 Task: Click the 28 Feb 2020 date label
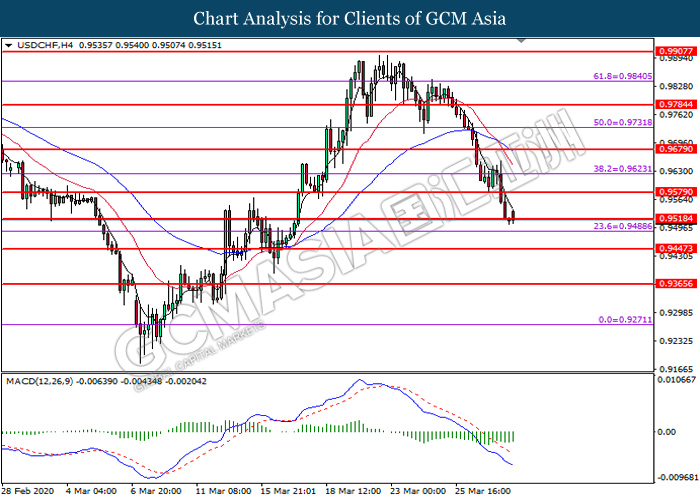pyautogui.click(x=28, y=491)
